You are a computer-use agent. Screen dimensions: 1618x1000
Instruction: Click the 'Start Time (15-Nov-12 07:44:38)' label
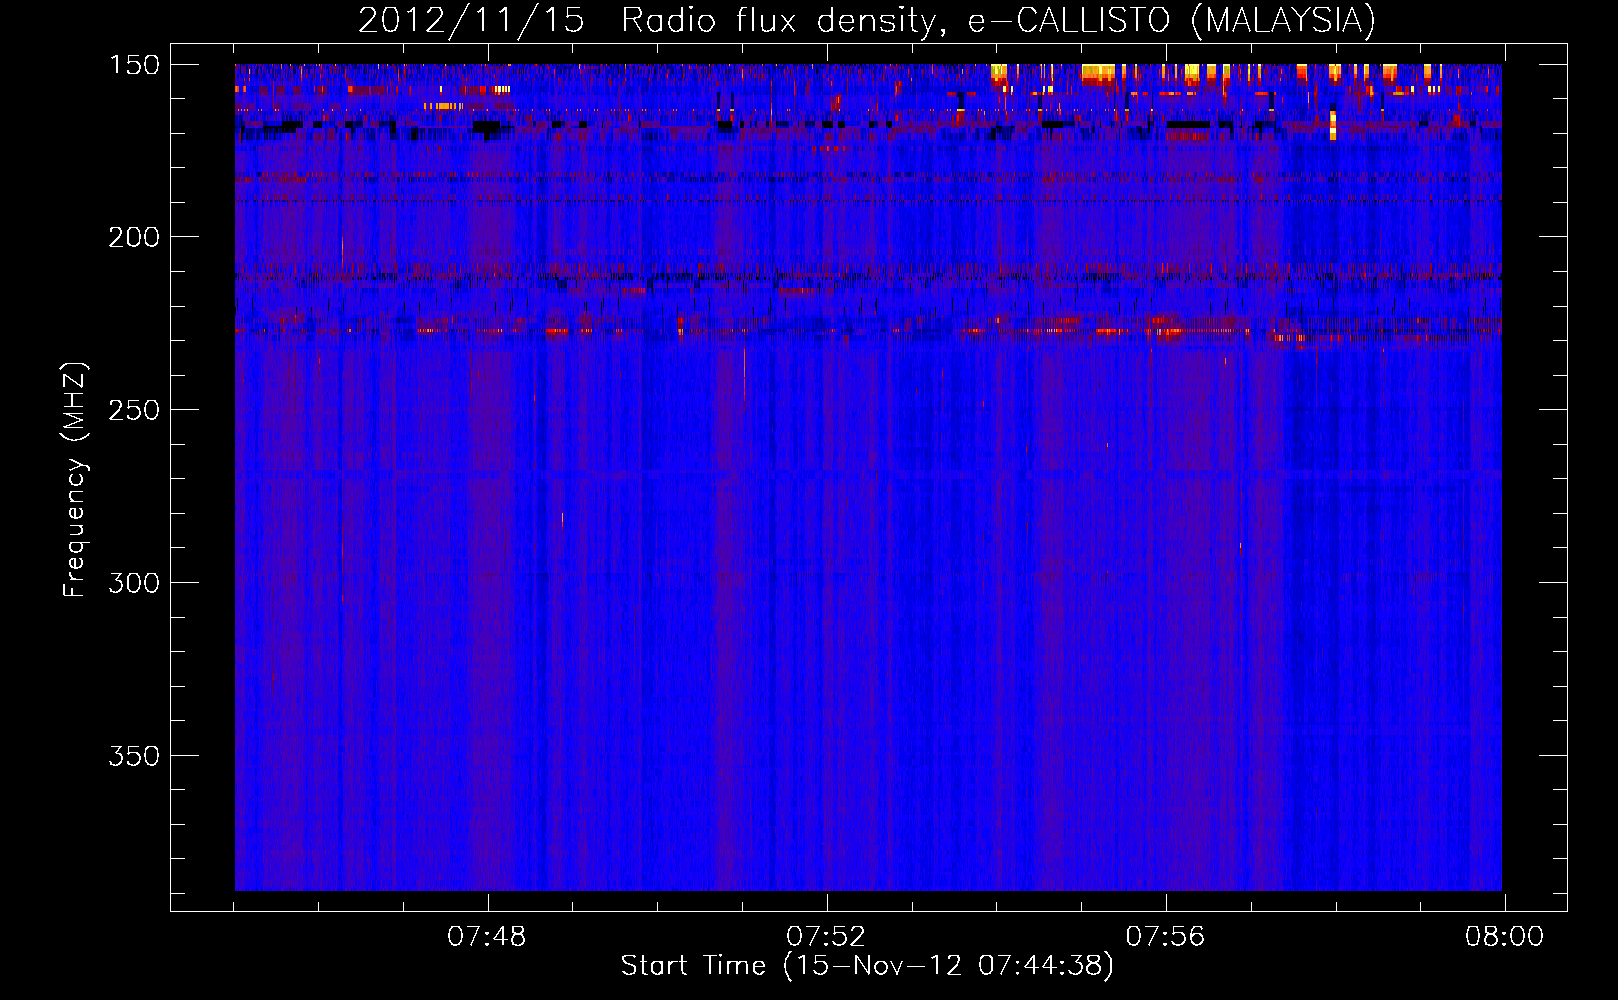867,966
